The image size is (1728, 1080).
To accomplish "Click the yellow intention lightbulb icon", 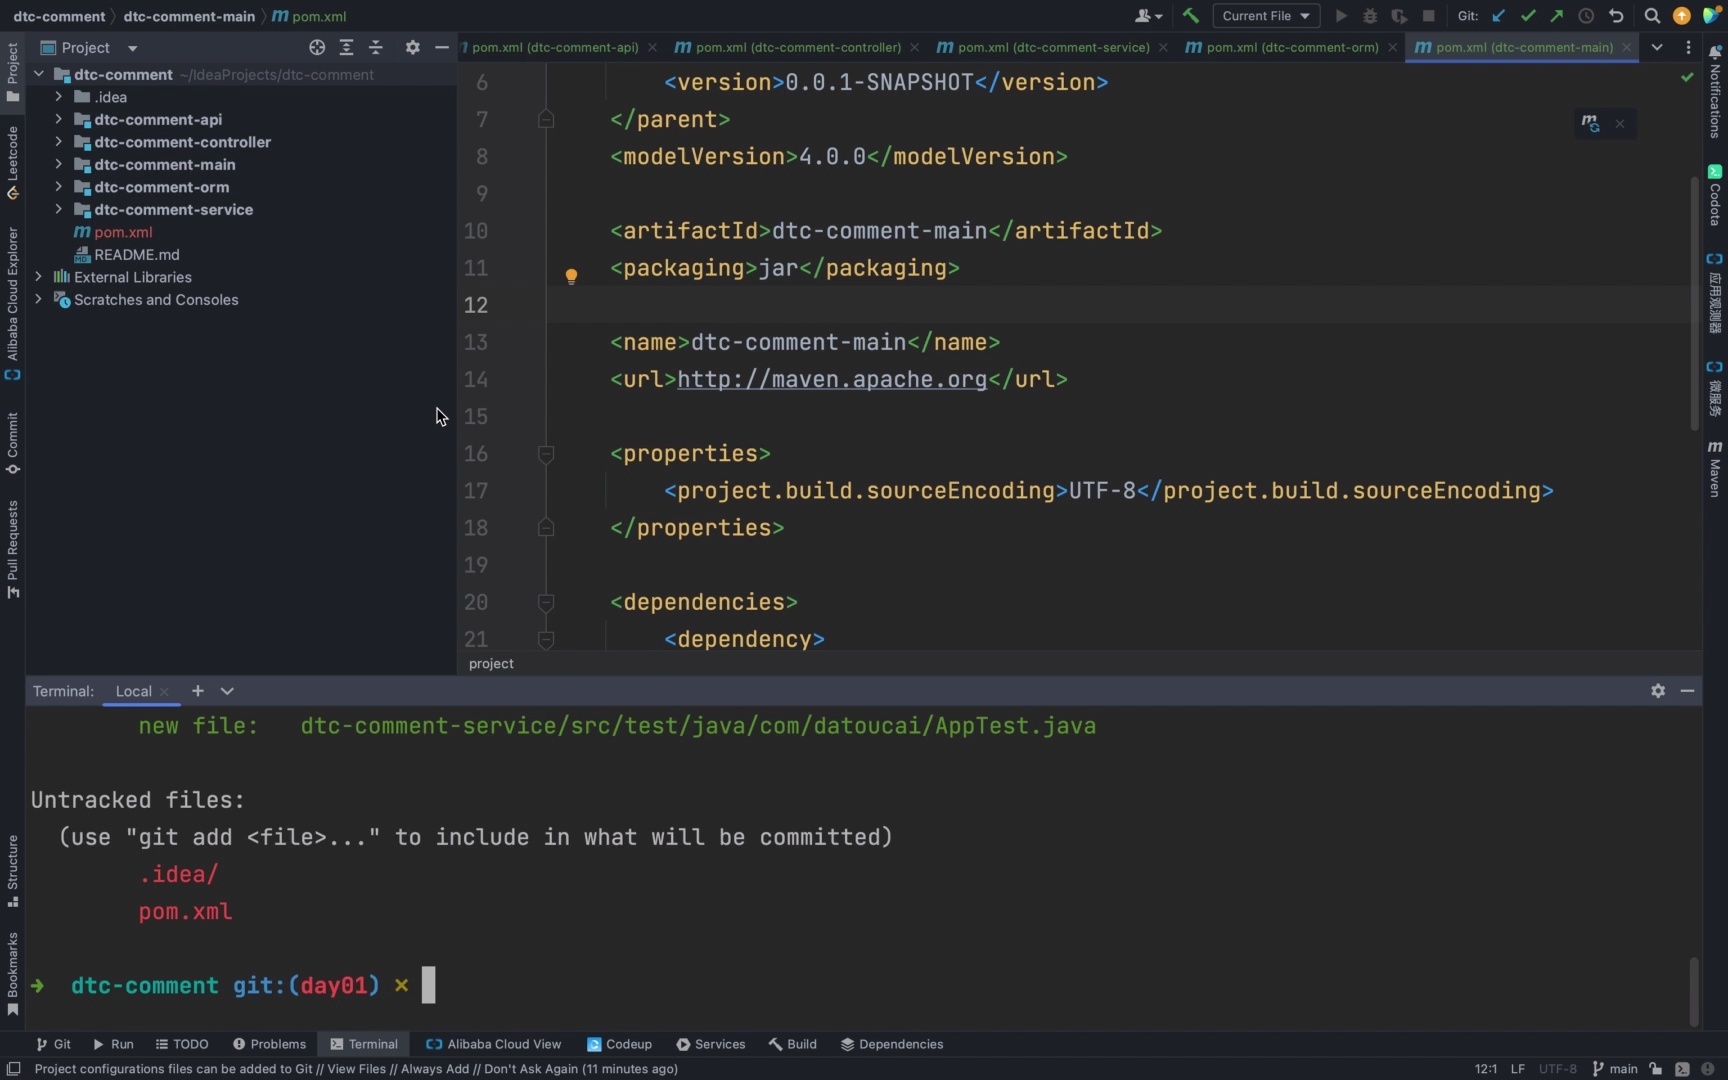I will [x=571, y=275].
